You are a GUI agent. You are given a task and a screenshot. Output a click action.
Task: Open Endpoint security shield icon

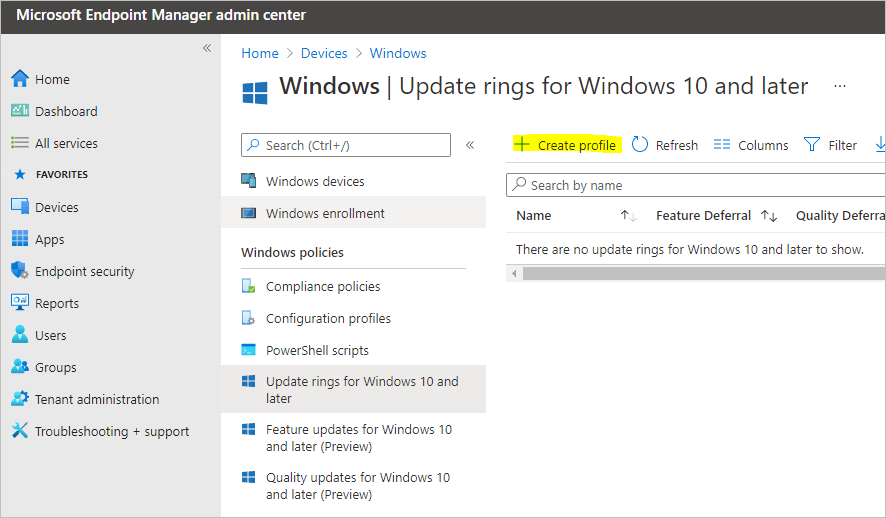coord(20,270)
